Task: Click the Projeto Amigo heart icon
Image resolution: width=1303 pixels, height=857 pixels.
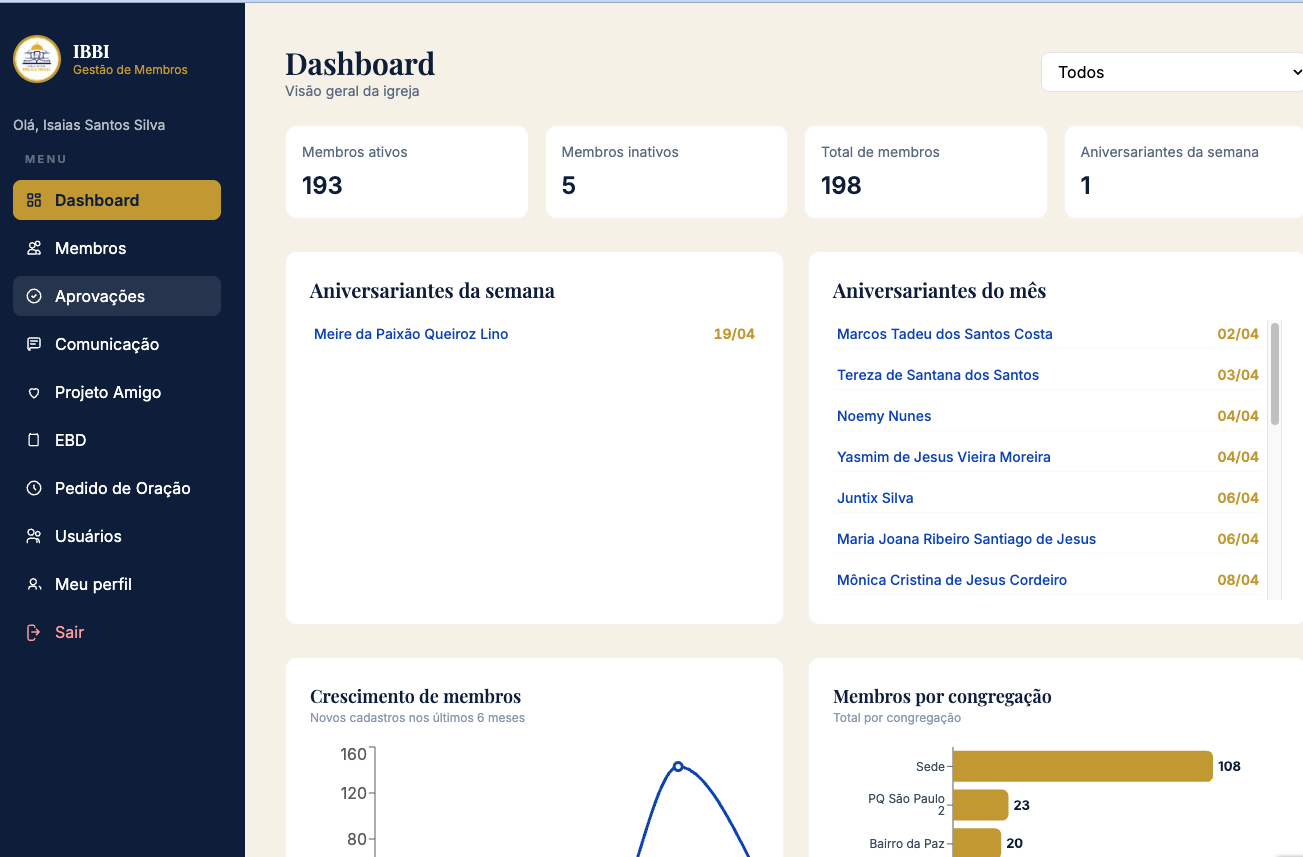Action: pos(34,392)
